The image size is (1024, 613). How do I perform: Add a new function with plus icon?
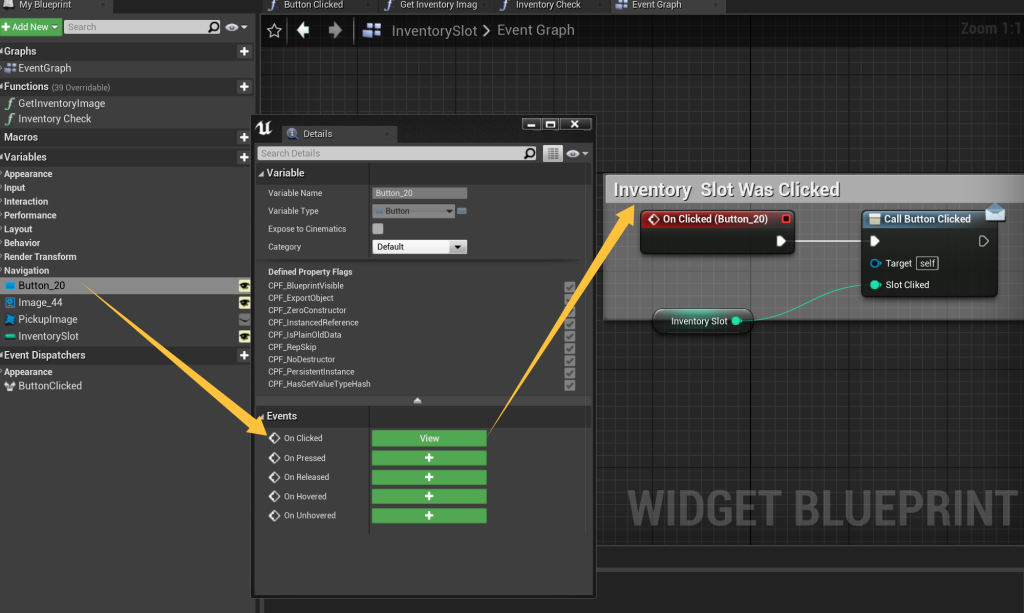pos(244,87)
